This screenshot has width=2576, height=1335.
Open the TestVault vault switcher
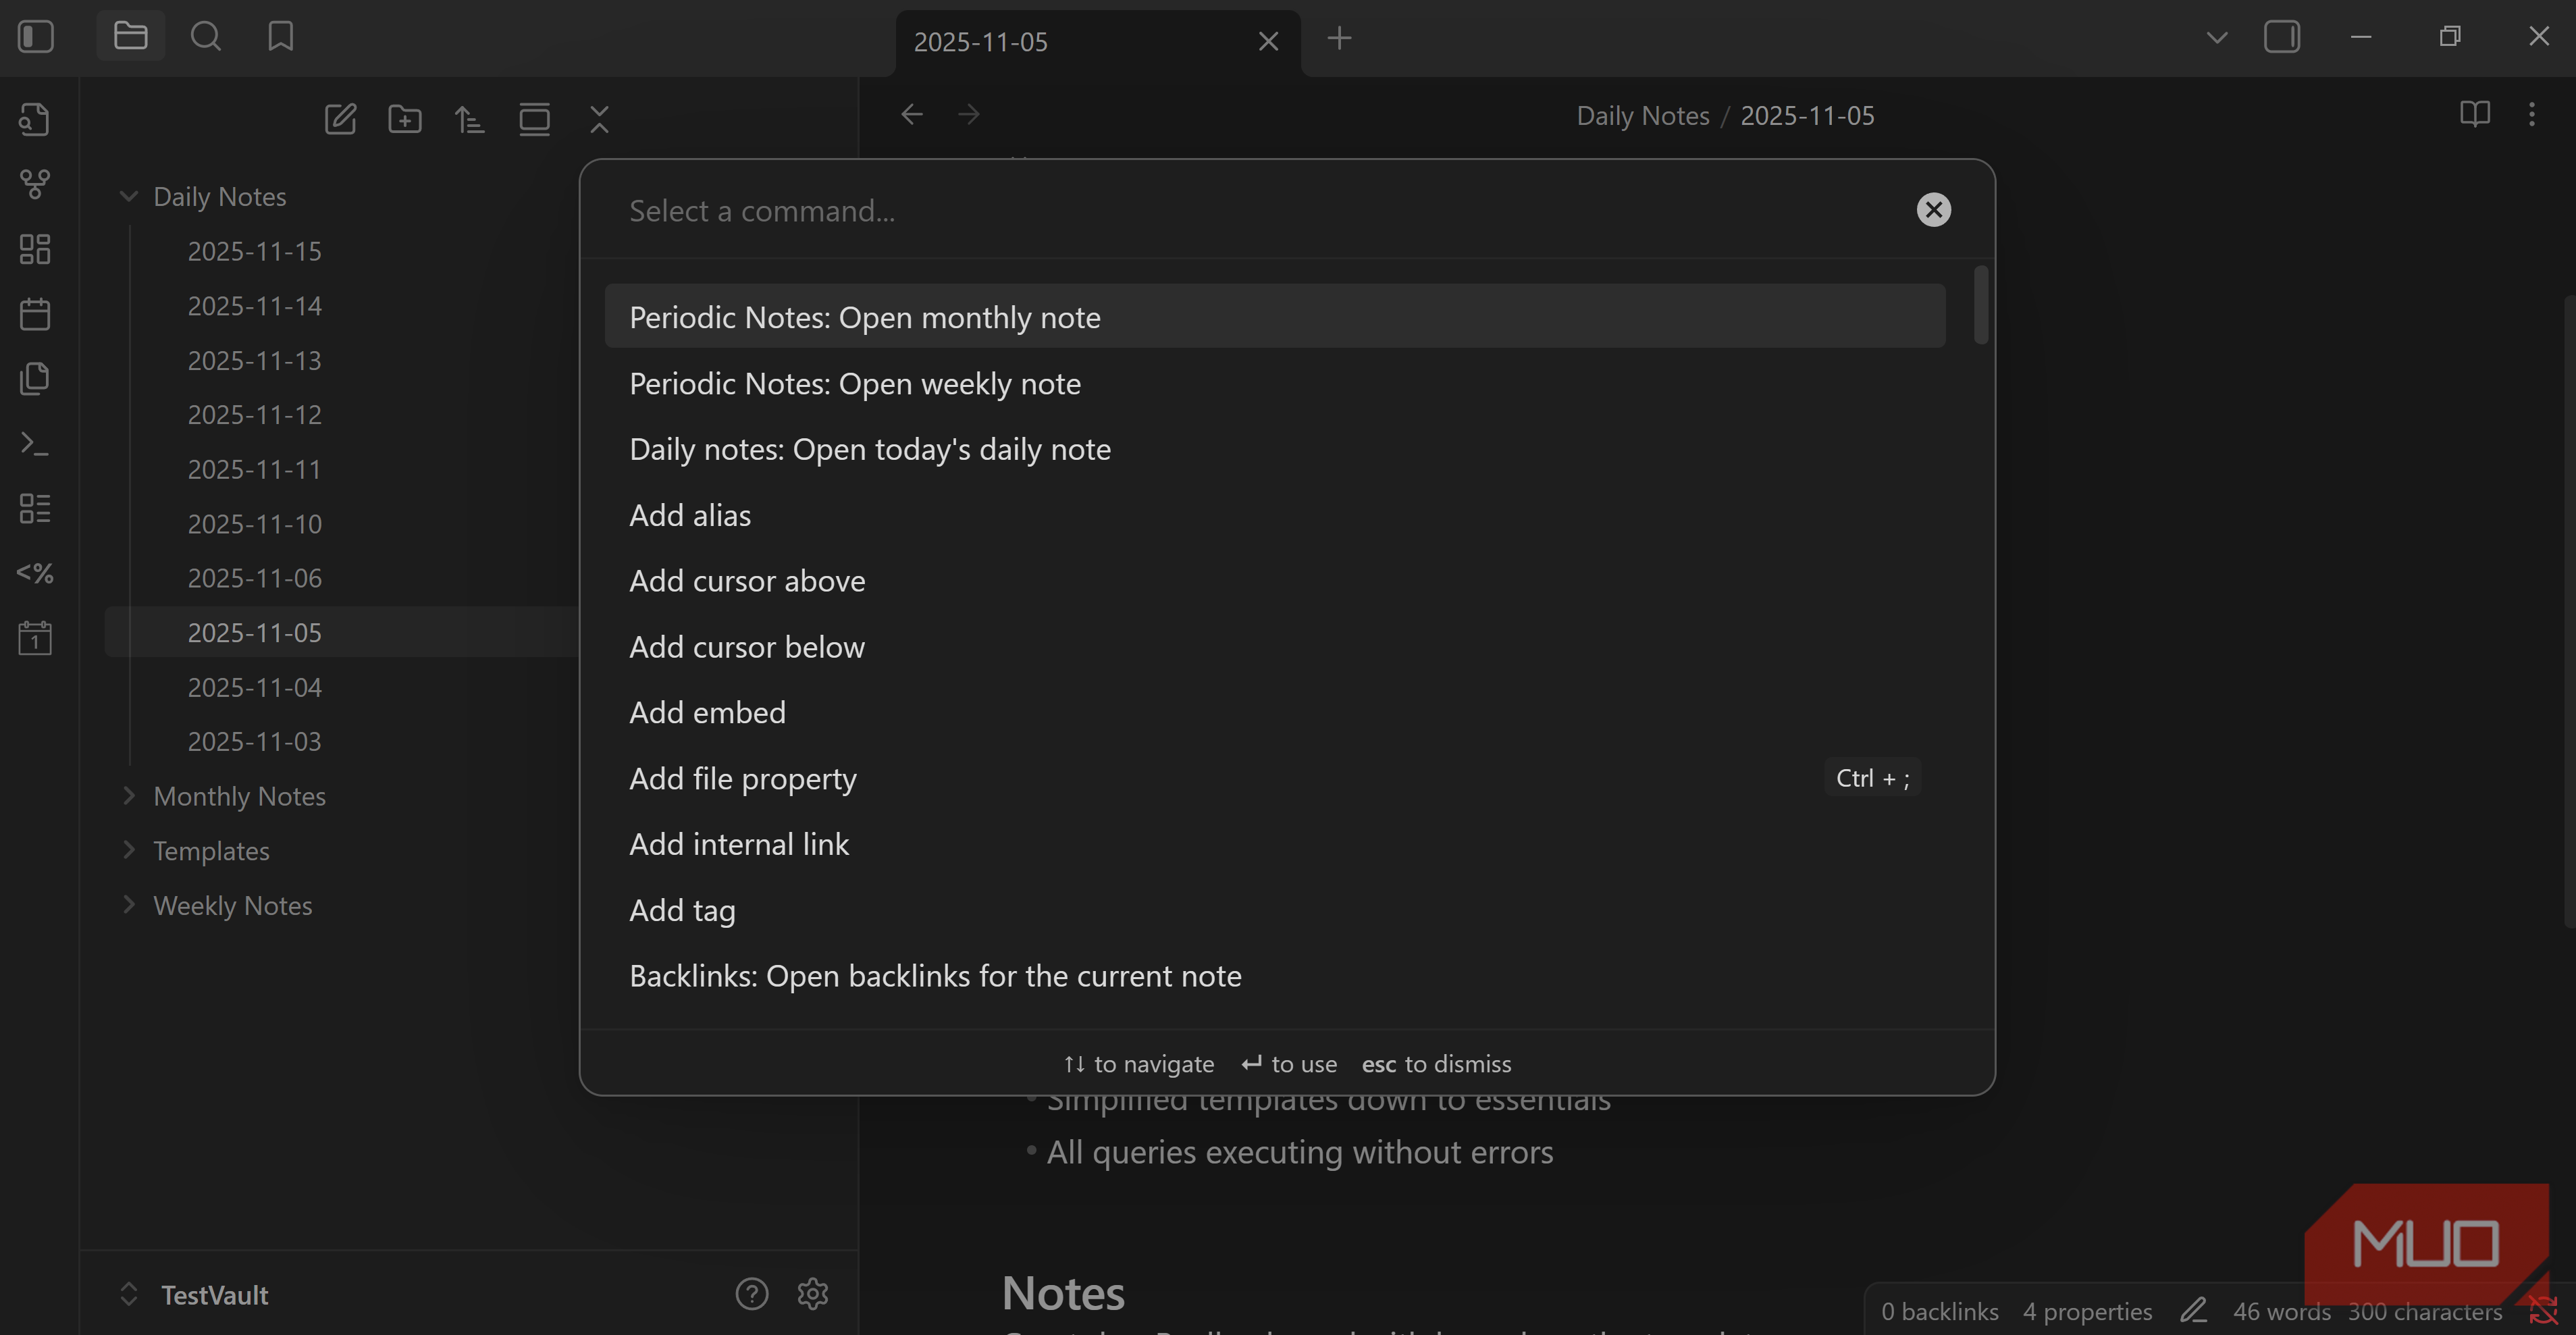click(195, 1295)
